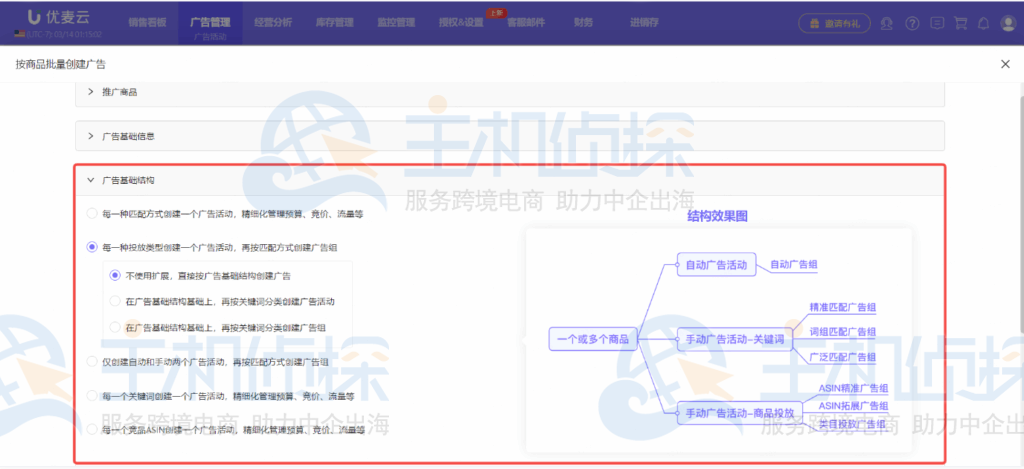Viewport: 1024px width, 469px height.
Task: Open the 进销存 menu
Action: coord(644,22)
